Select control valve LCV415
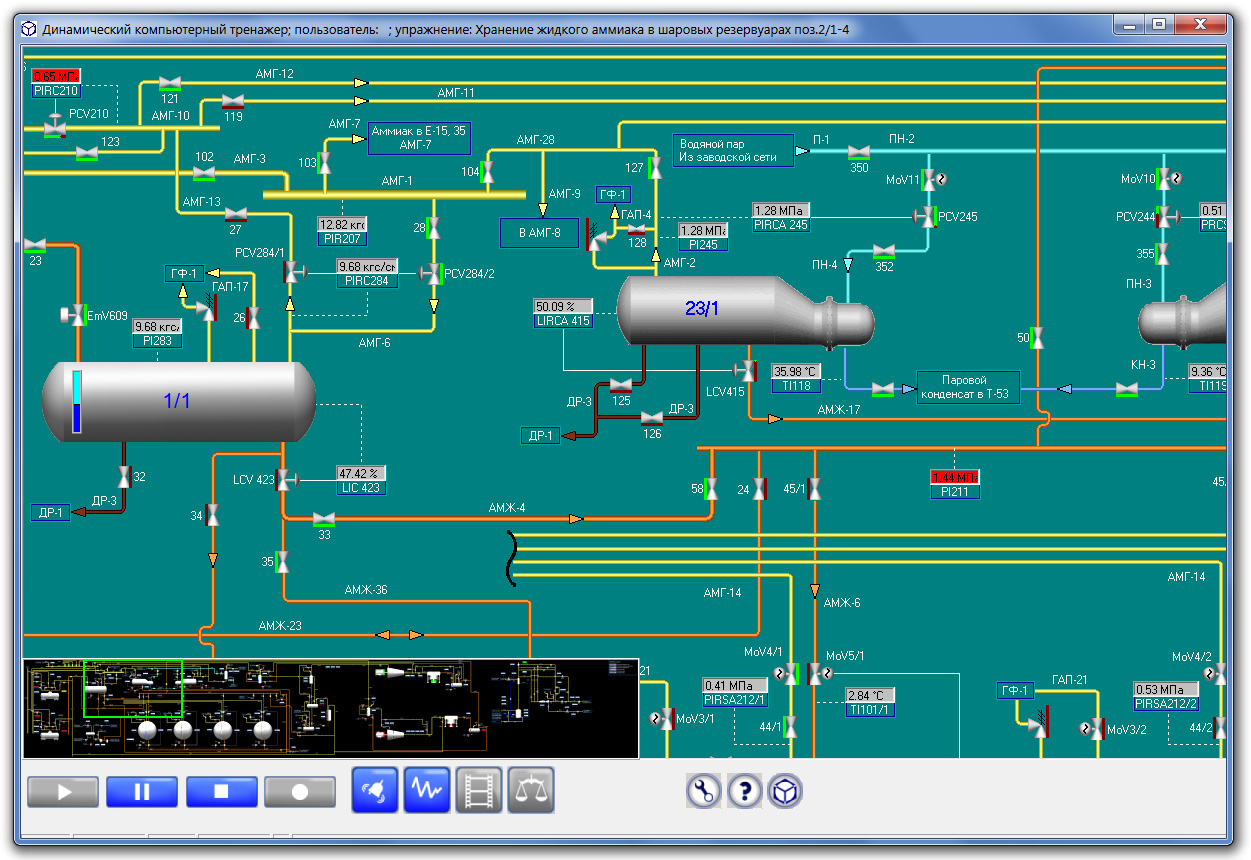1251x860 pixels. tap(745, 372)
